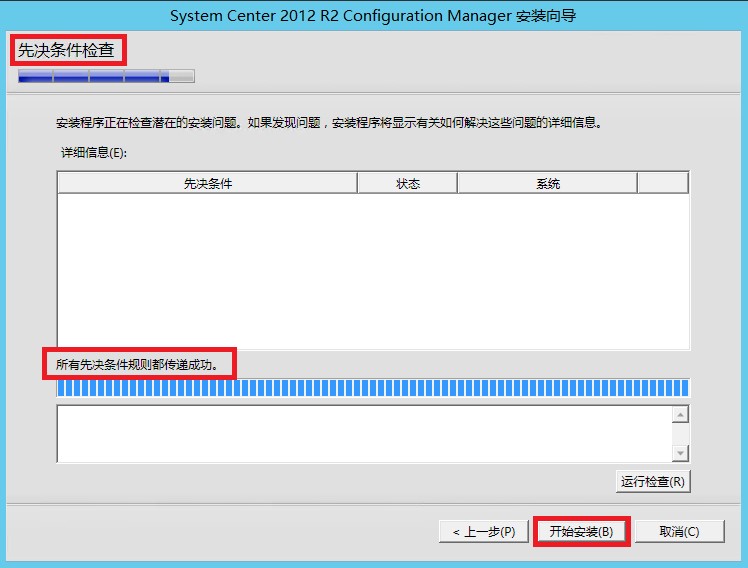Rerun the check using 运行检查(R)
Screen dimensions: 748x568
click(x=653, y=482)
